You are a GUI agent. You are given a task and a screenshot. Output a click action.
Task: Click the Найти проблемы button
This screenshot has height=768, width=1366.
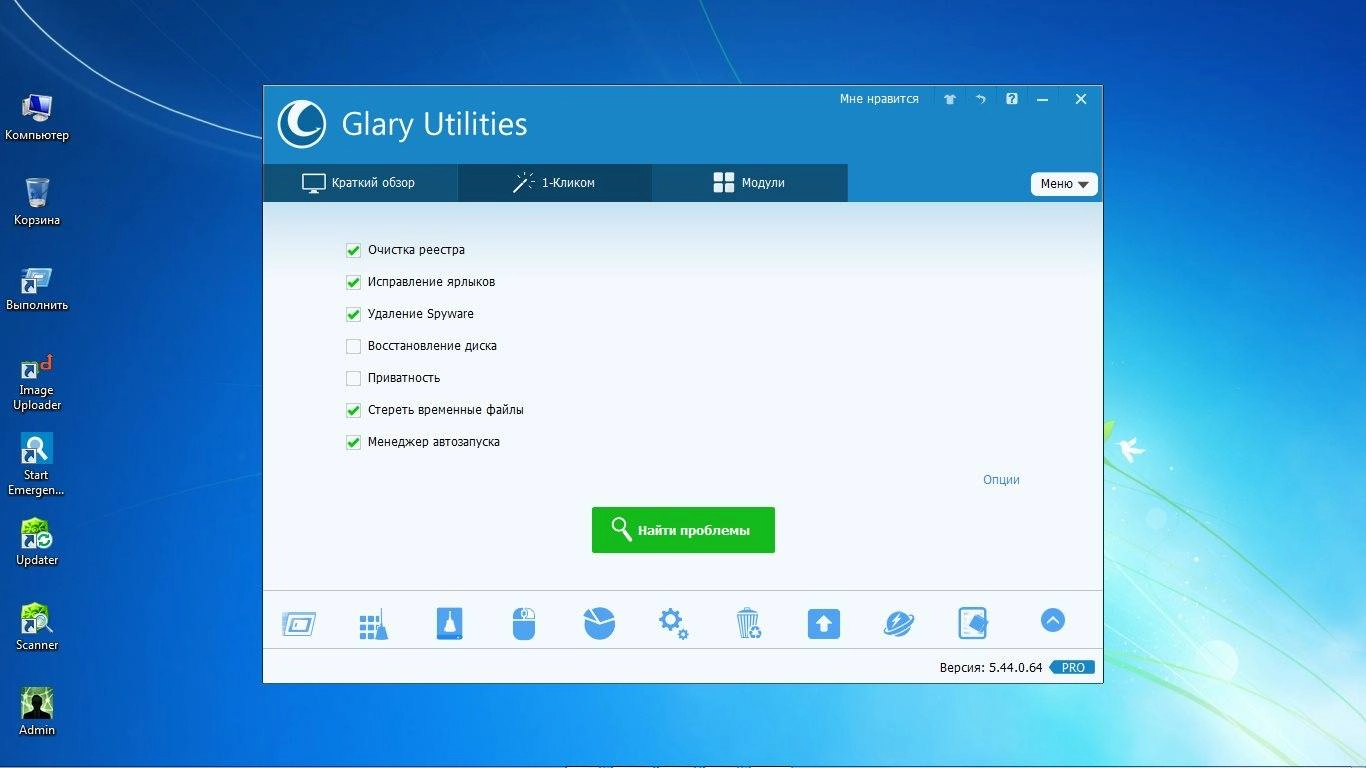(x=683, y=530)
